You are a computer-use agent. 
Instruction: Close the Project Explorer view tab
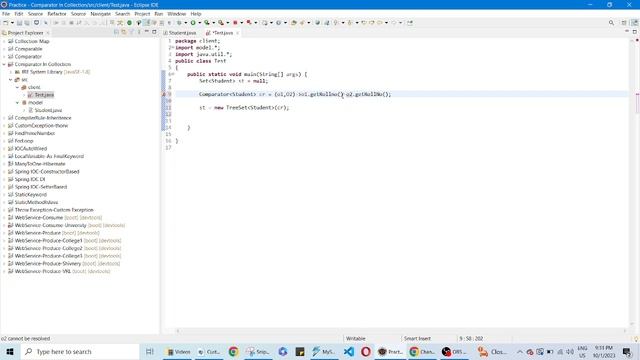[48, 33]
